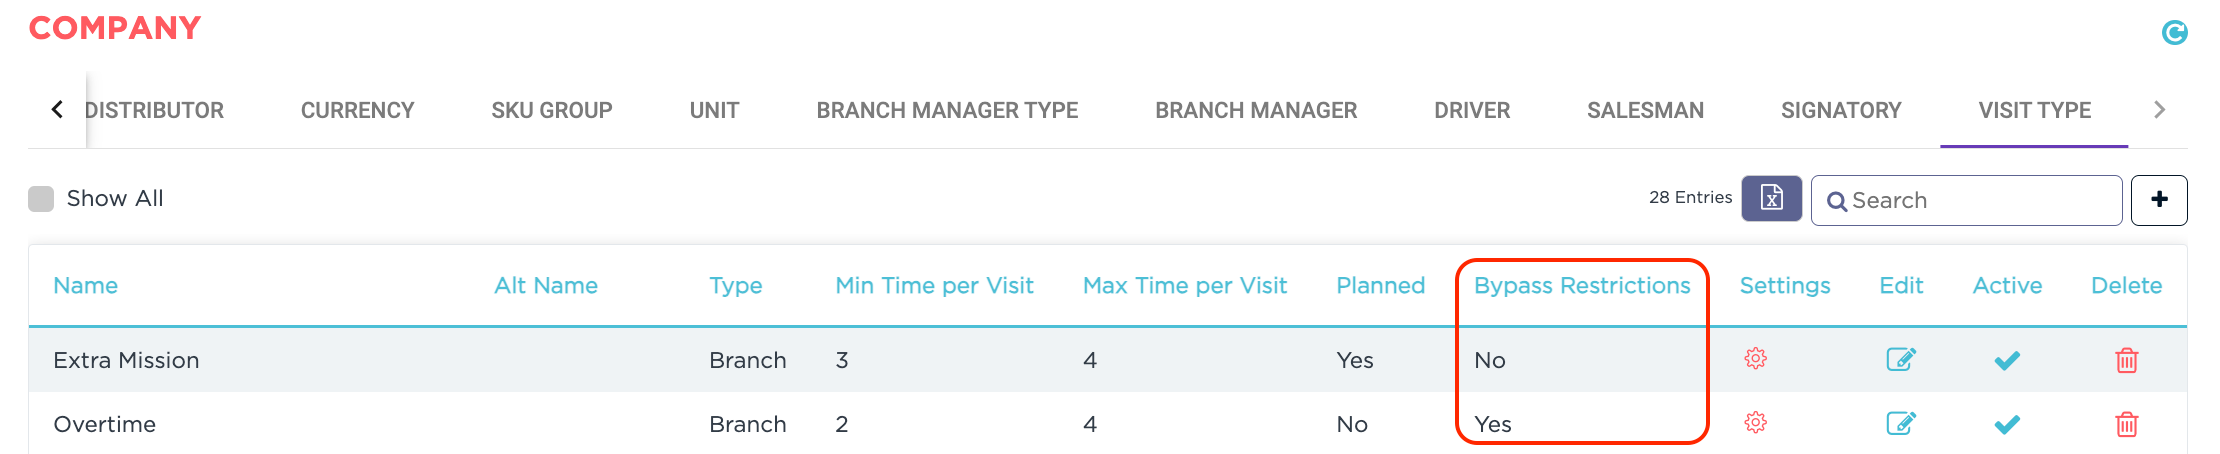Open settings gear for Extra Mission

pos(1755,359)
